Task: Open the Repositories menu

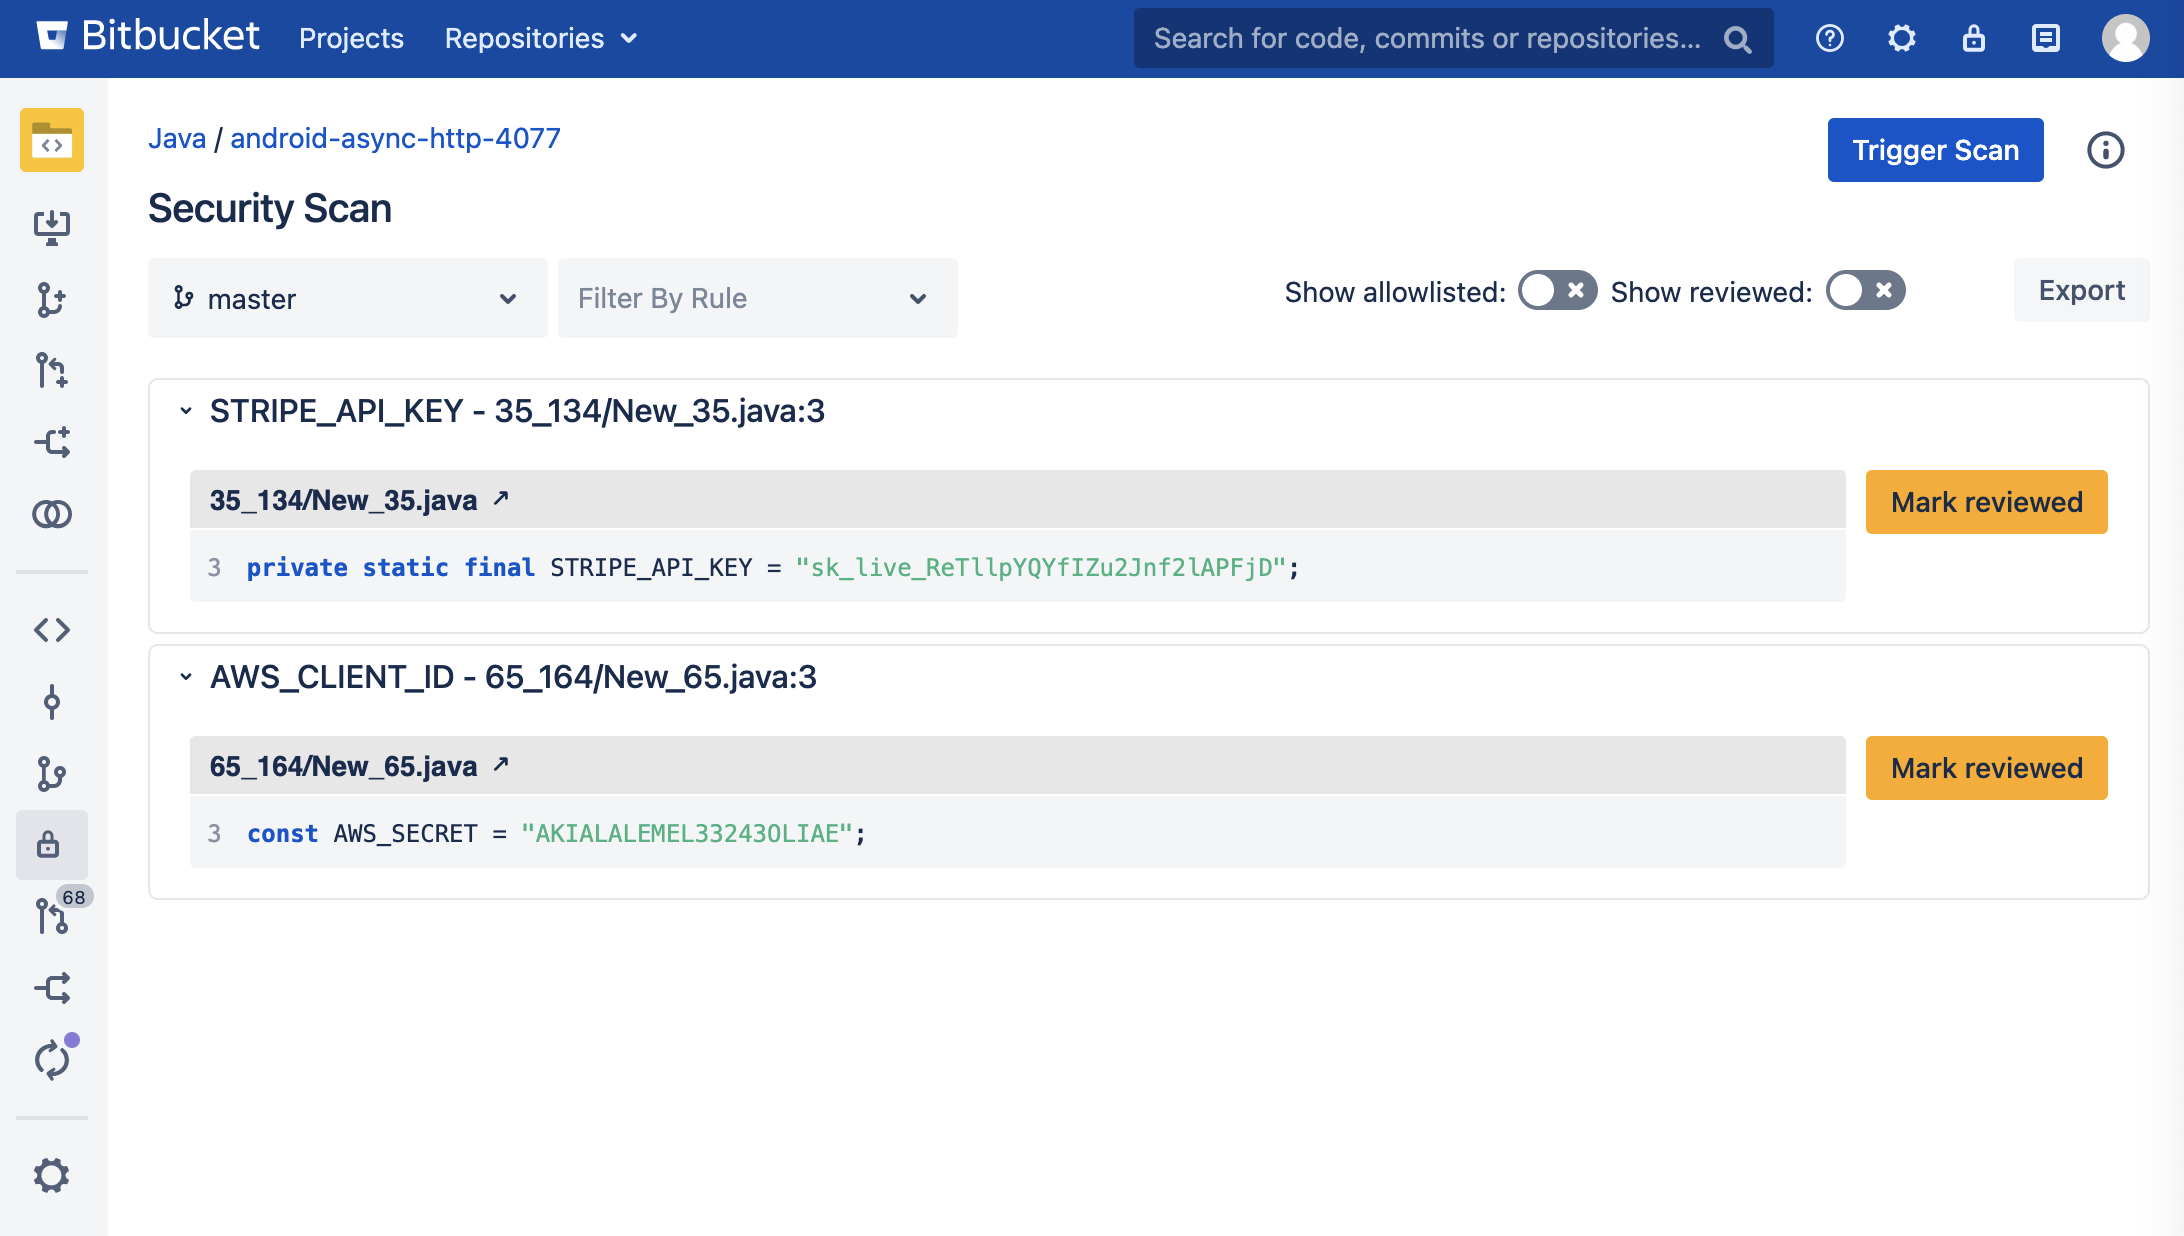Action: pos(540,38)
